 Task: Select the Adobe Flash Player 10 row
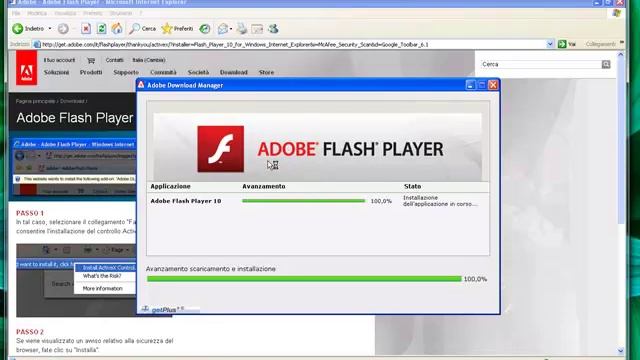tap(318, 201)
